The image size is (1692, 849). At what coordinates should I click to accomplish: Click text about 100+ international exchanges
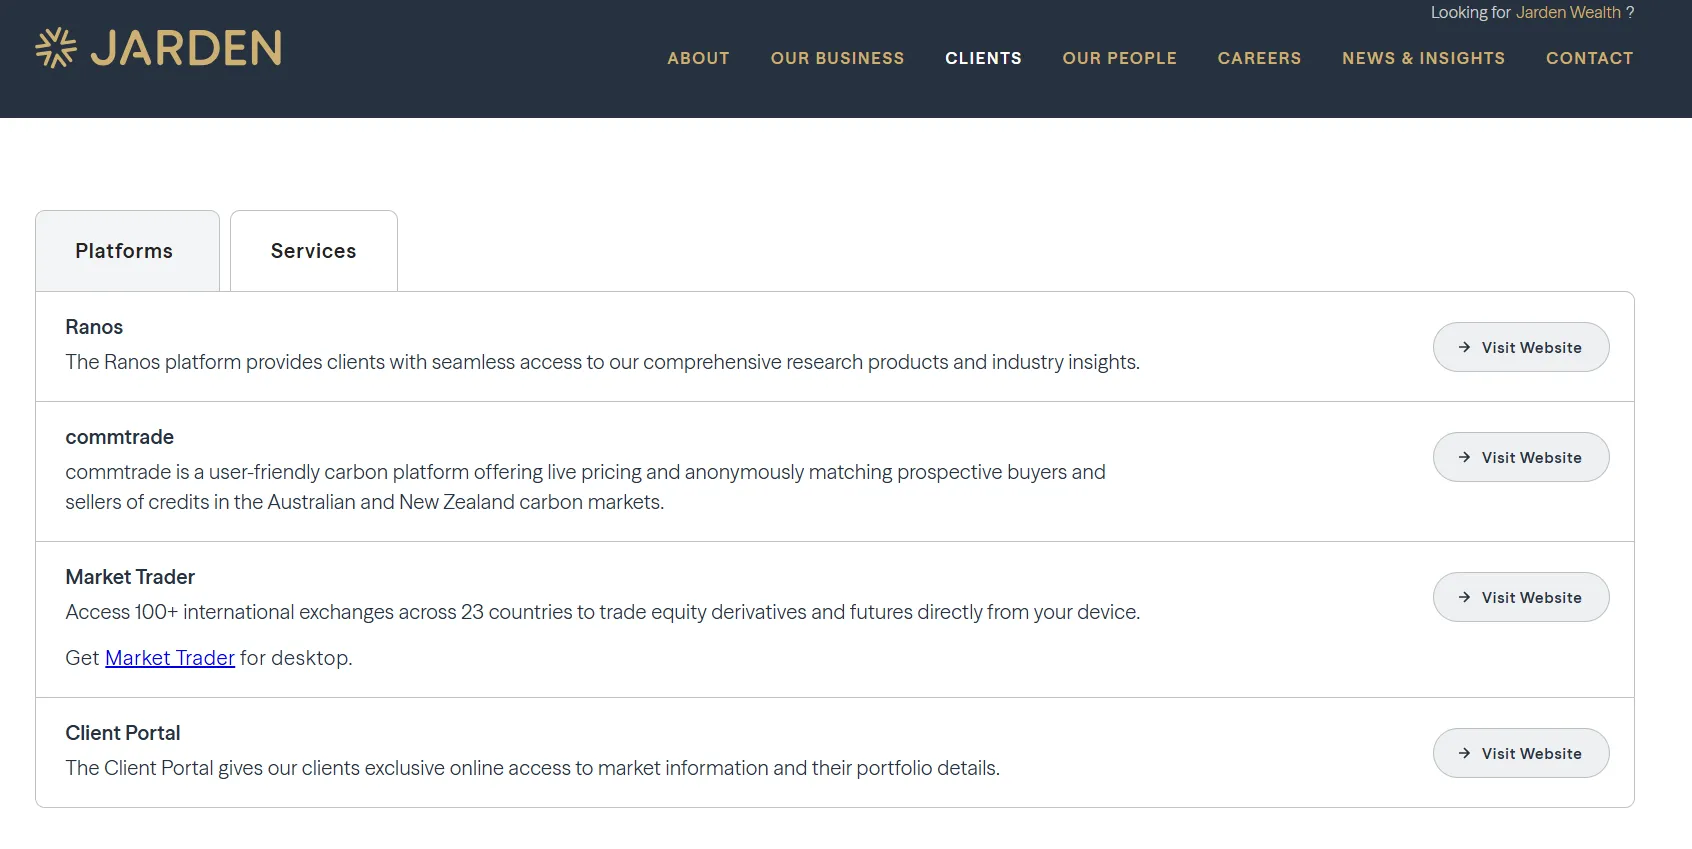[x=602, y=612]
